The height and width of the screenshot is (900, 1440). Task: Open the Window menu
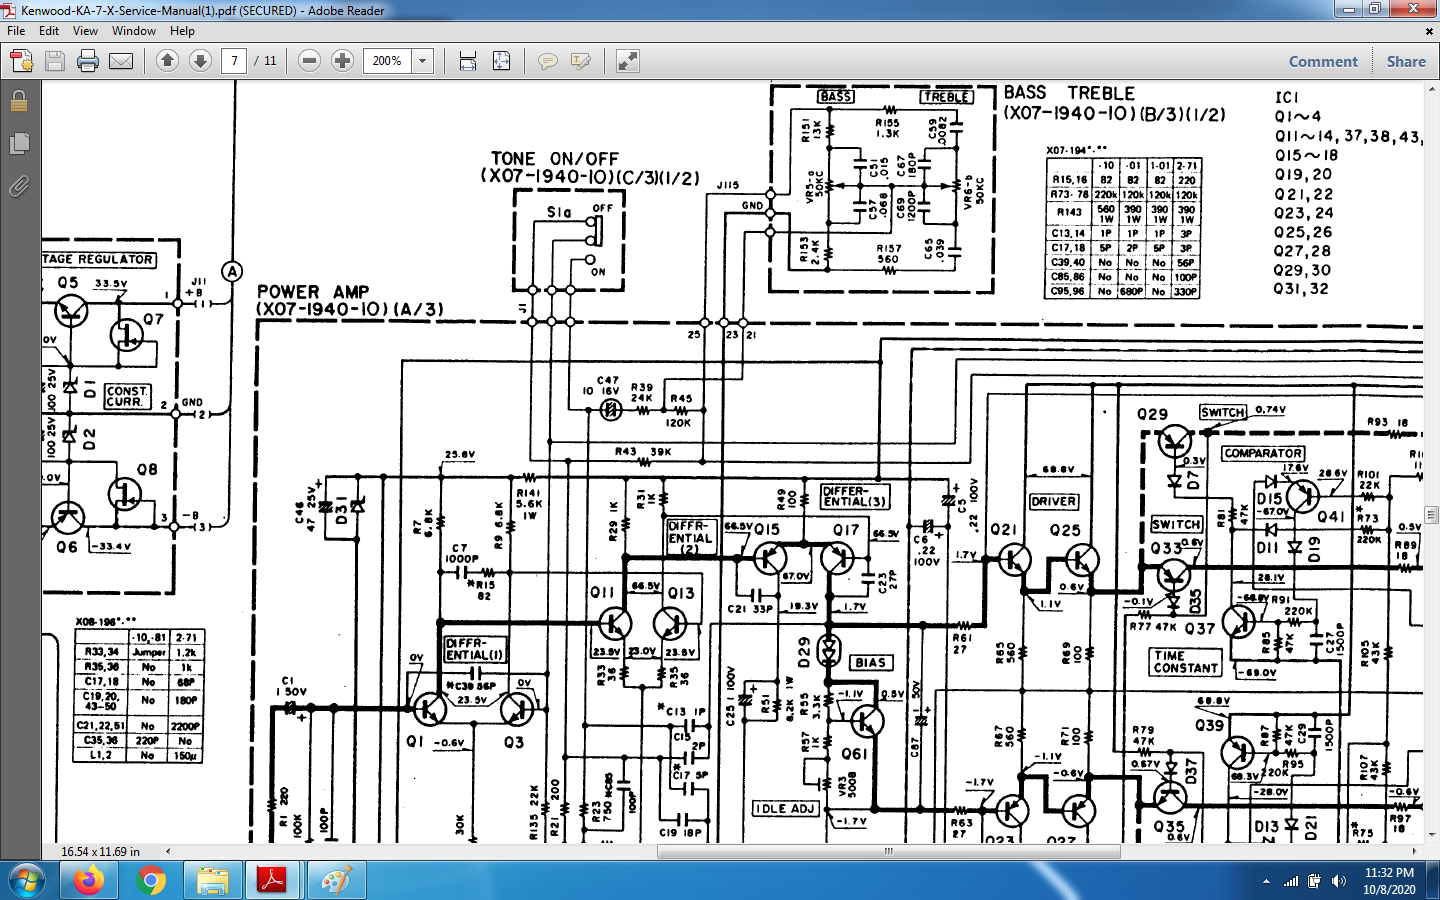tap(134, 31)
